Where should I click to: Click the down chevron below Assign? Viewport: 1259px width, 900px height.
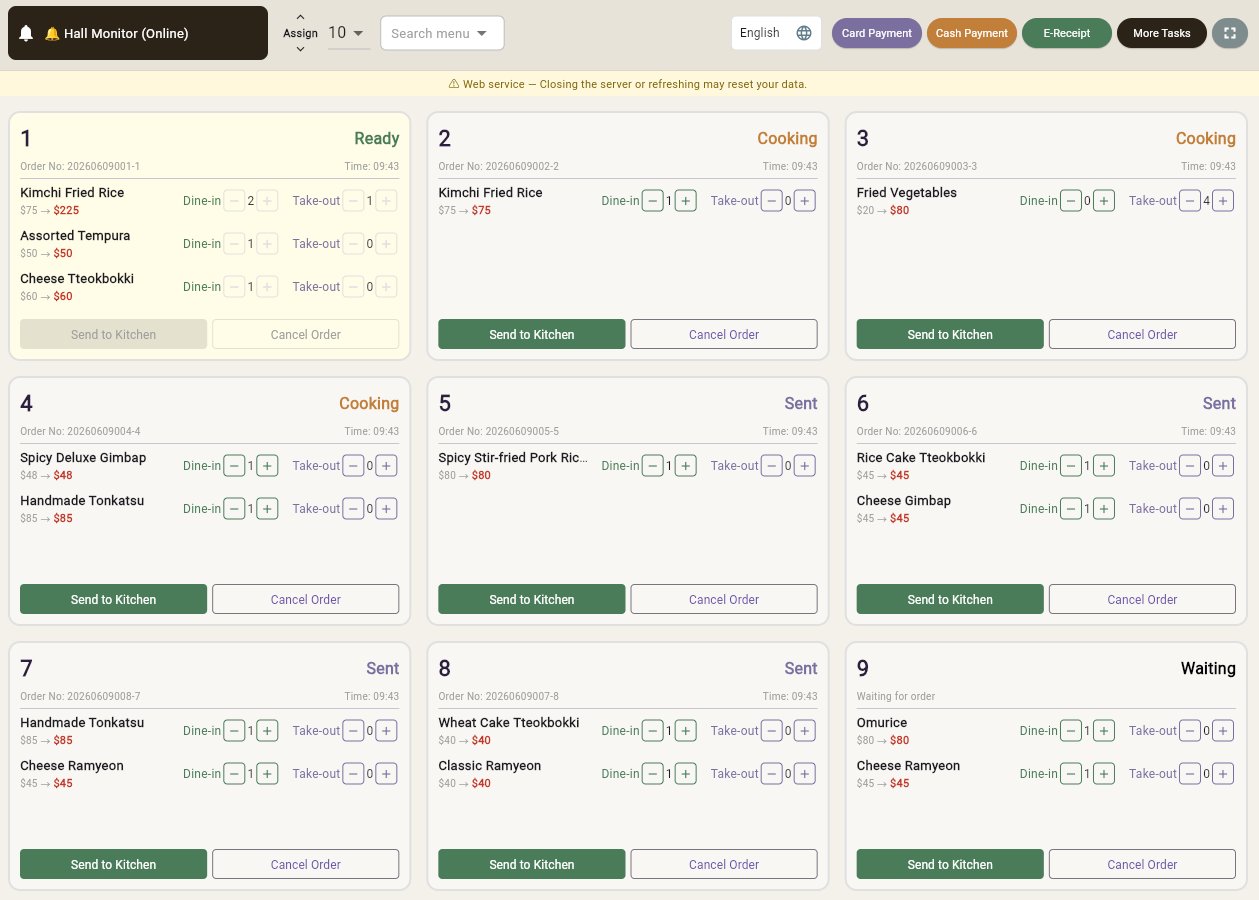[x=300, y=49]
